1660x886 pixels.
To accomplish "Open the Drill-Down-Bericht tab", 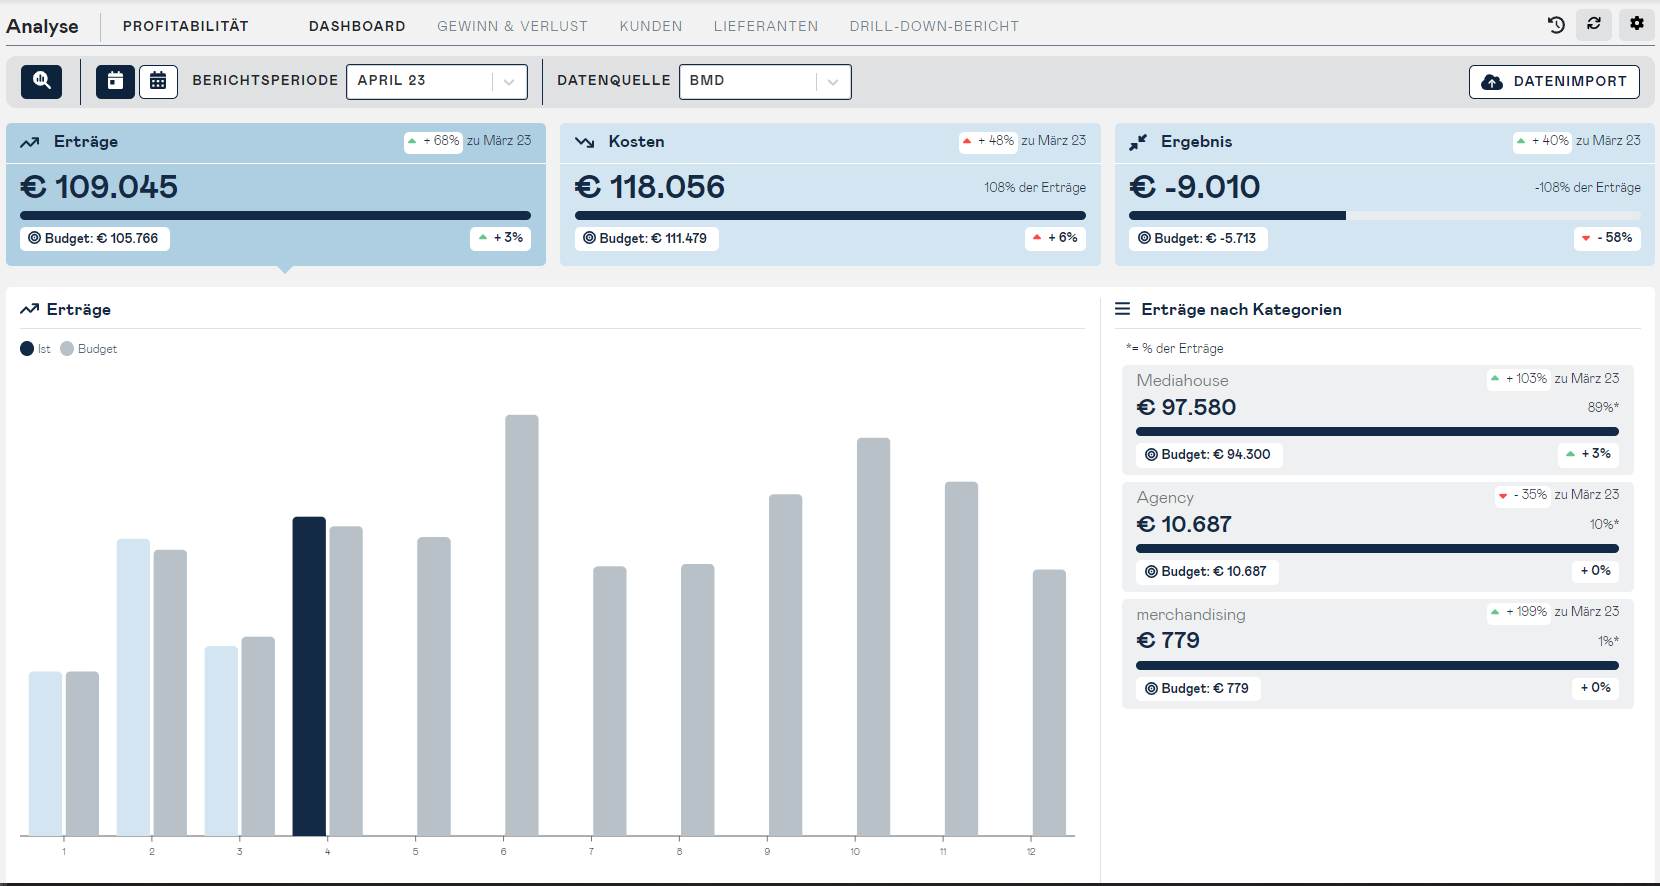I will (934, 26).
